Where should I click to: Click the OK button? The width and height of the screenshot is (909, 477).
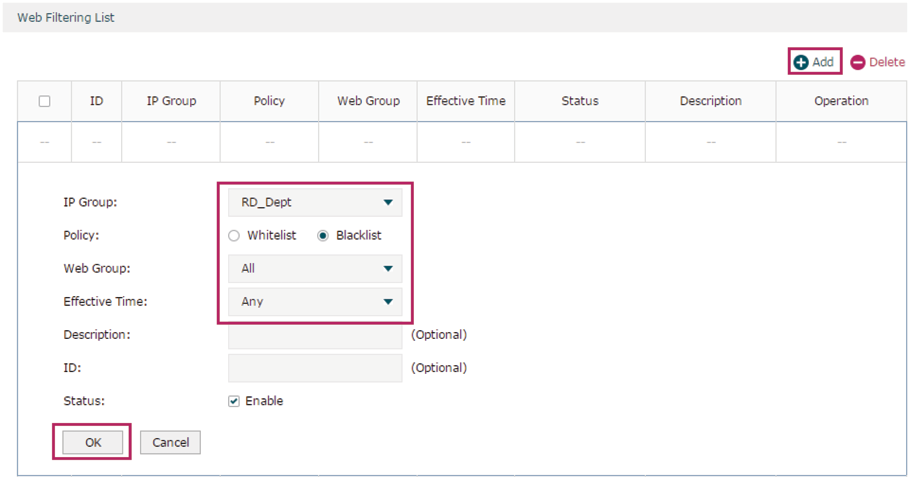(93, 442)
